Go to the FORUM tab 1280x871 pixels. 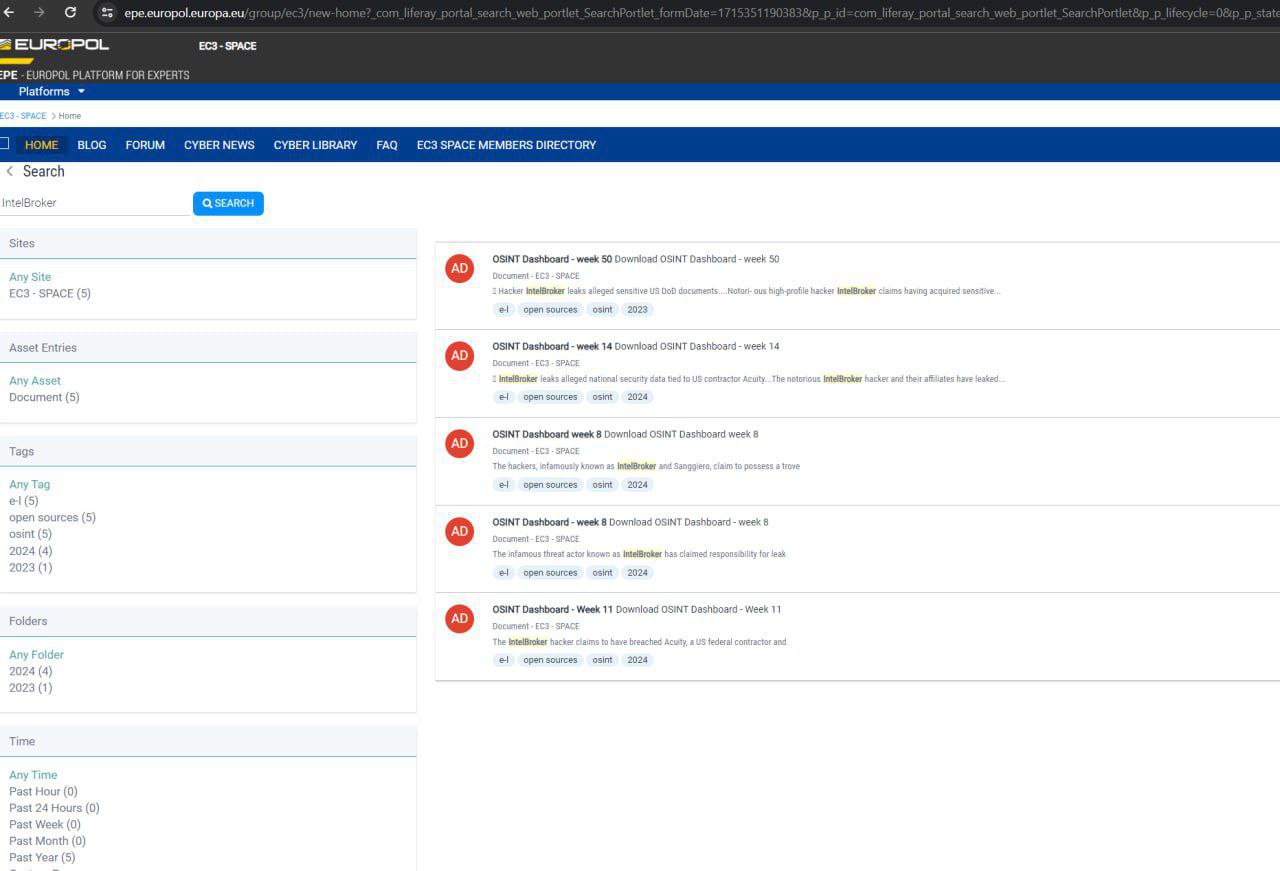(145, 145)
